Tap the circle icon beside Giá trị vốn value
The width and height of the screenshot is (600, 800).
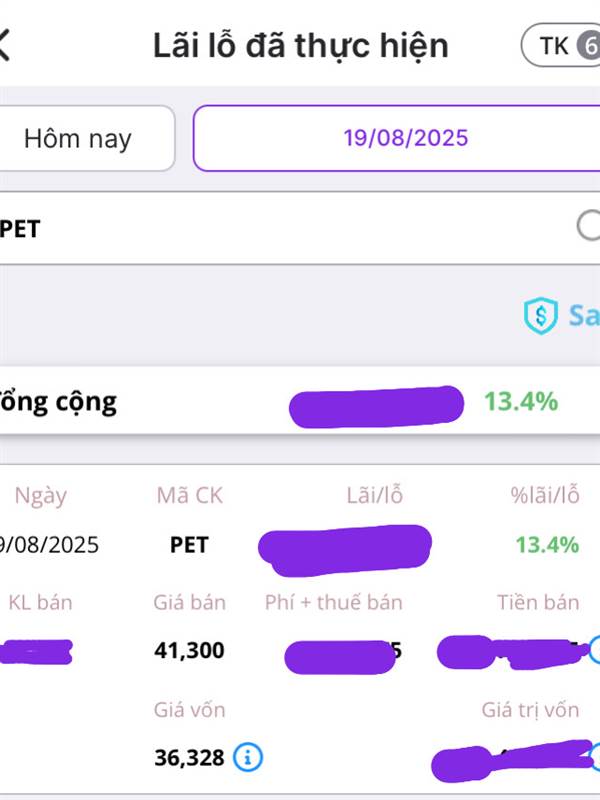(594, 756)
